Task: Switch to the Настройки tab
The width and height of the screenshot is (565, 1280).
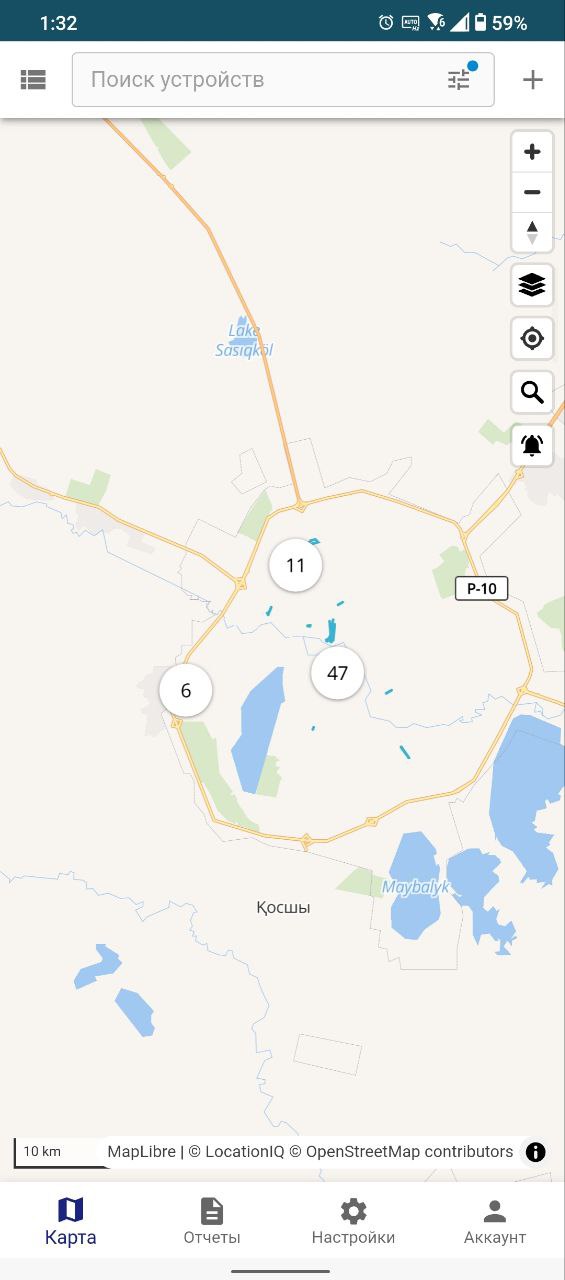Action: 353,1221
